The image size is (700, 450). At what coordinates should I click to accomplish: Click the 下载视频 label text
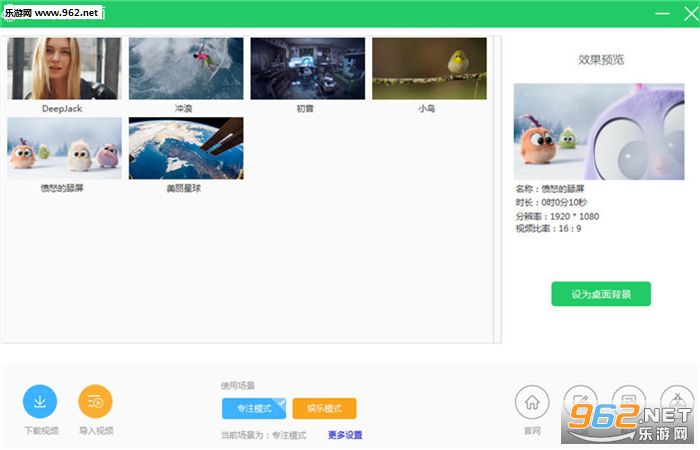click(42, 430)
